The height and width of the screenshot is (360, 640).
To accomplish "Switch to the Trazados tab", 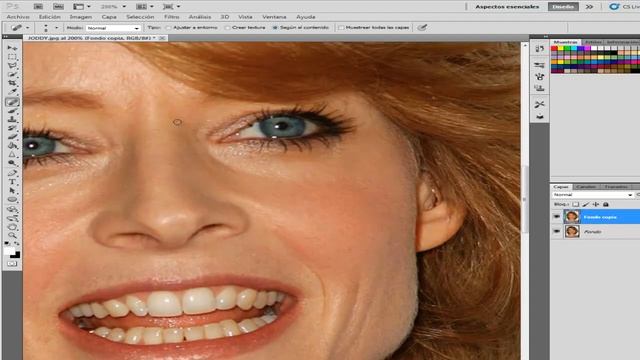I will 616,187.
